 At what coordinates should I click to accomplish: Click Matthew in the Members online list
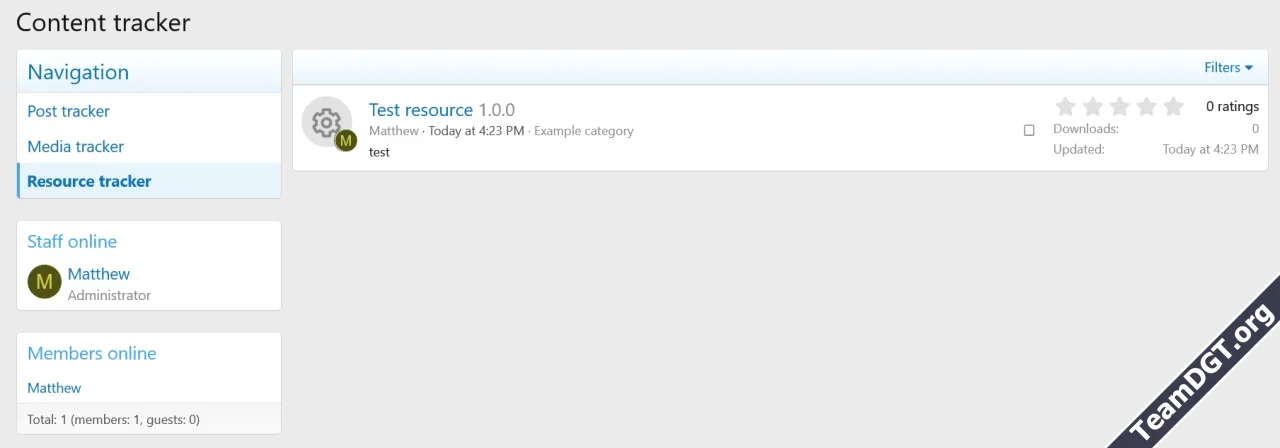pos(54,388)
